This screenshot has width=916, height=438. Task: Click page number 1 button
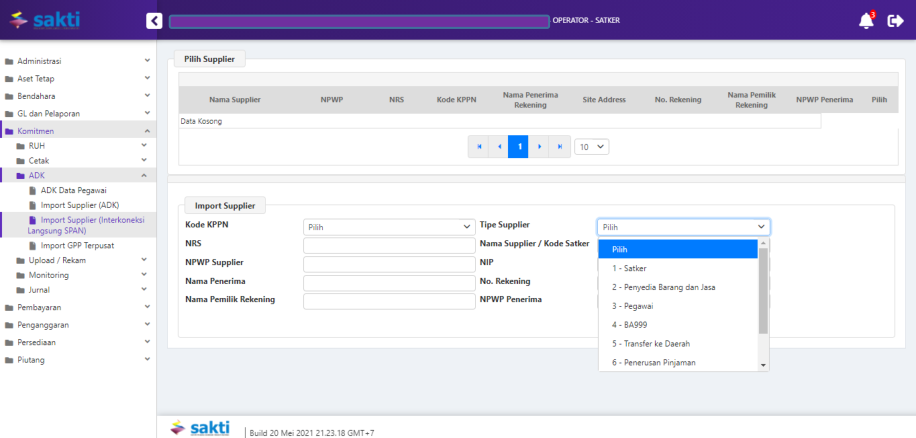[519, 146]
